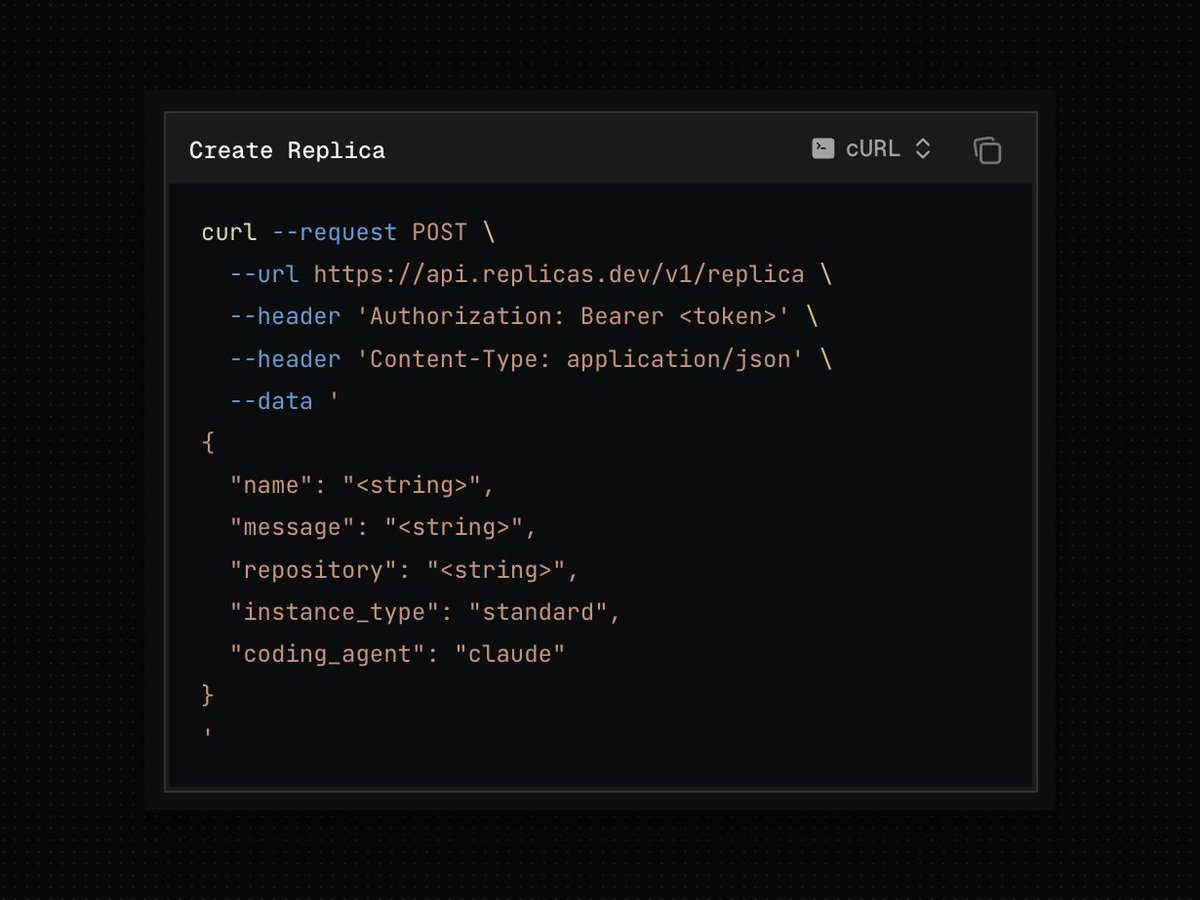Click the "<string>" value on the repository line
This screenshot has height=900, width=1200.
coord(496,570)
